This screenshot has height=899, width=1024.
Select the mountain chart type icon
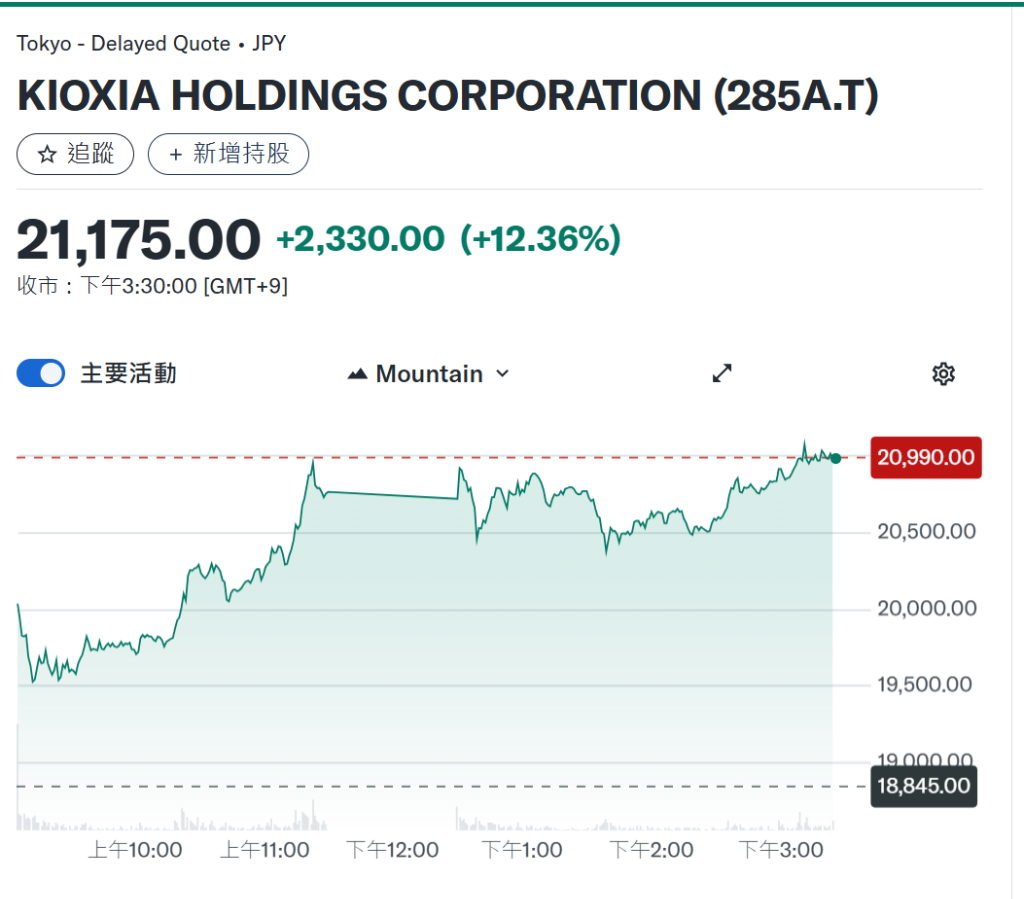coord(358,373)
